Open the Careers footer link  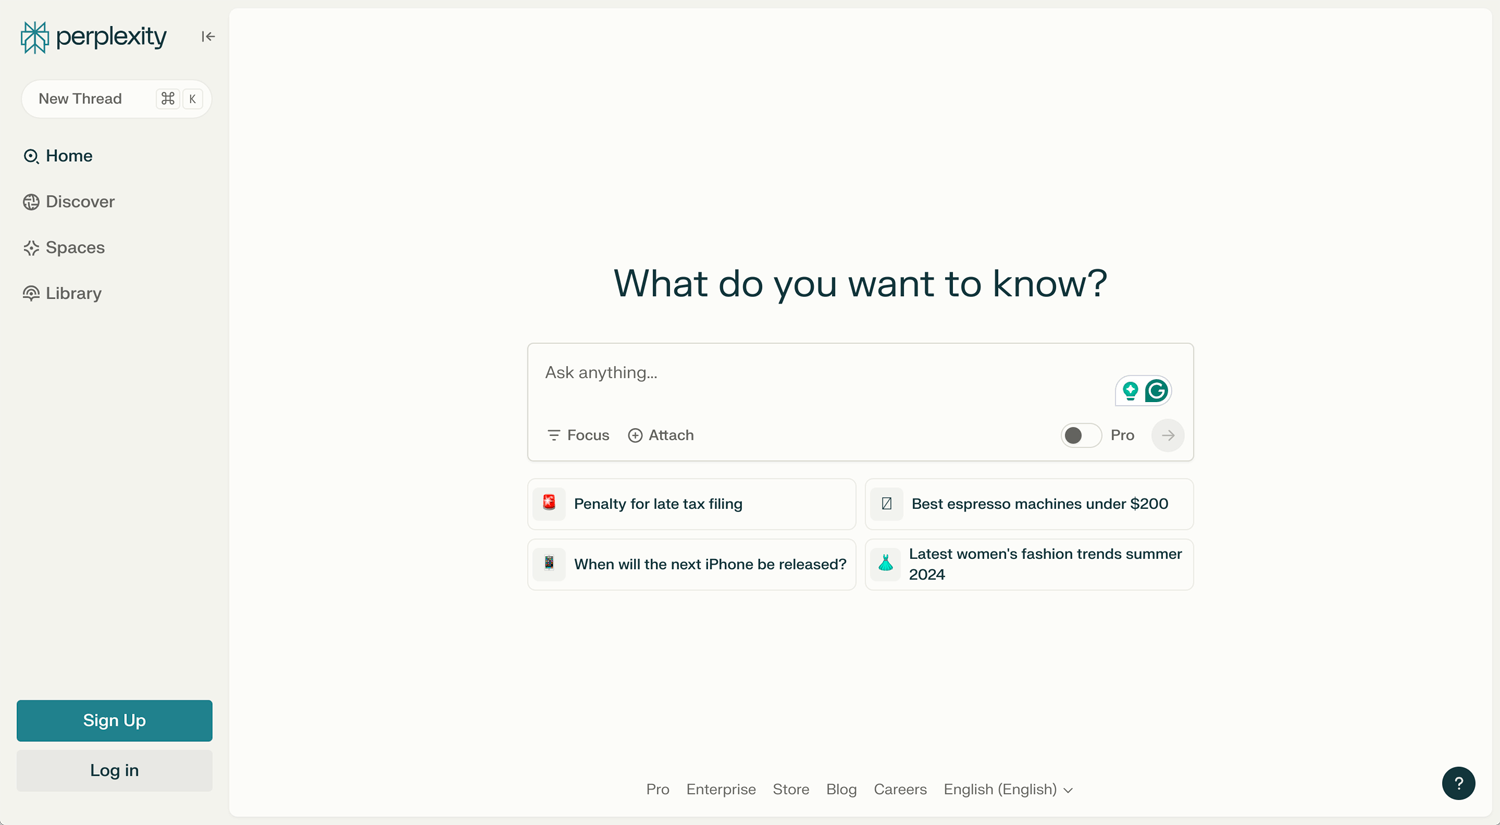tap(900, 790)
